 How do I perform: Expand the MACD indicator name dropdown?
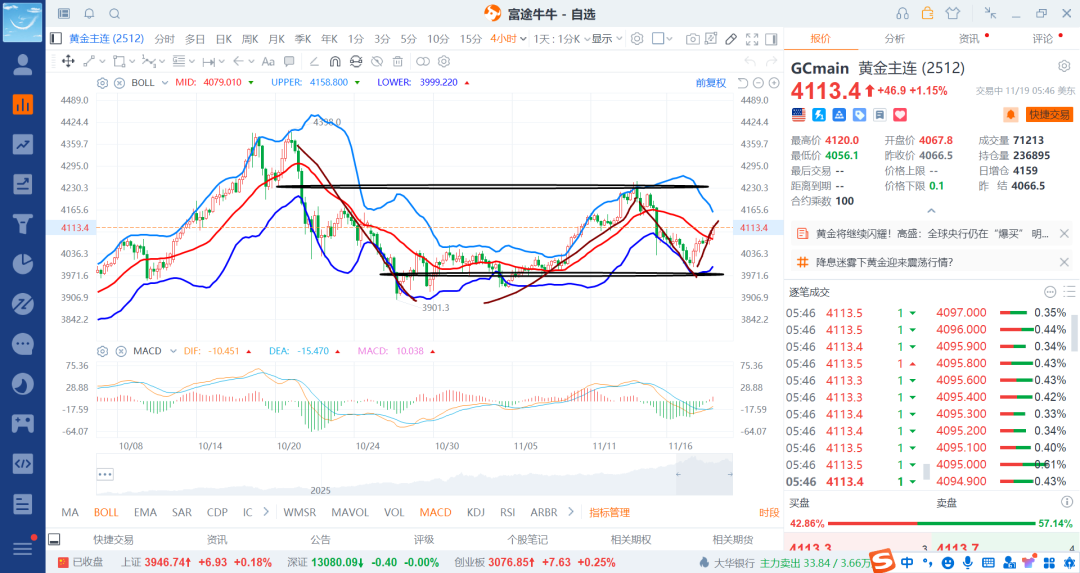coord(173,351)
